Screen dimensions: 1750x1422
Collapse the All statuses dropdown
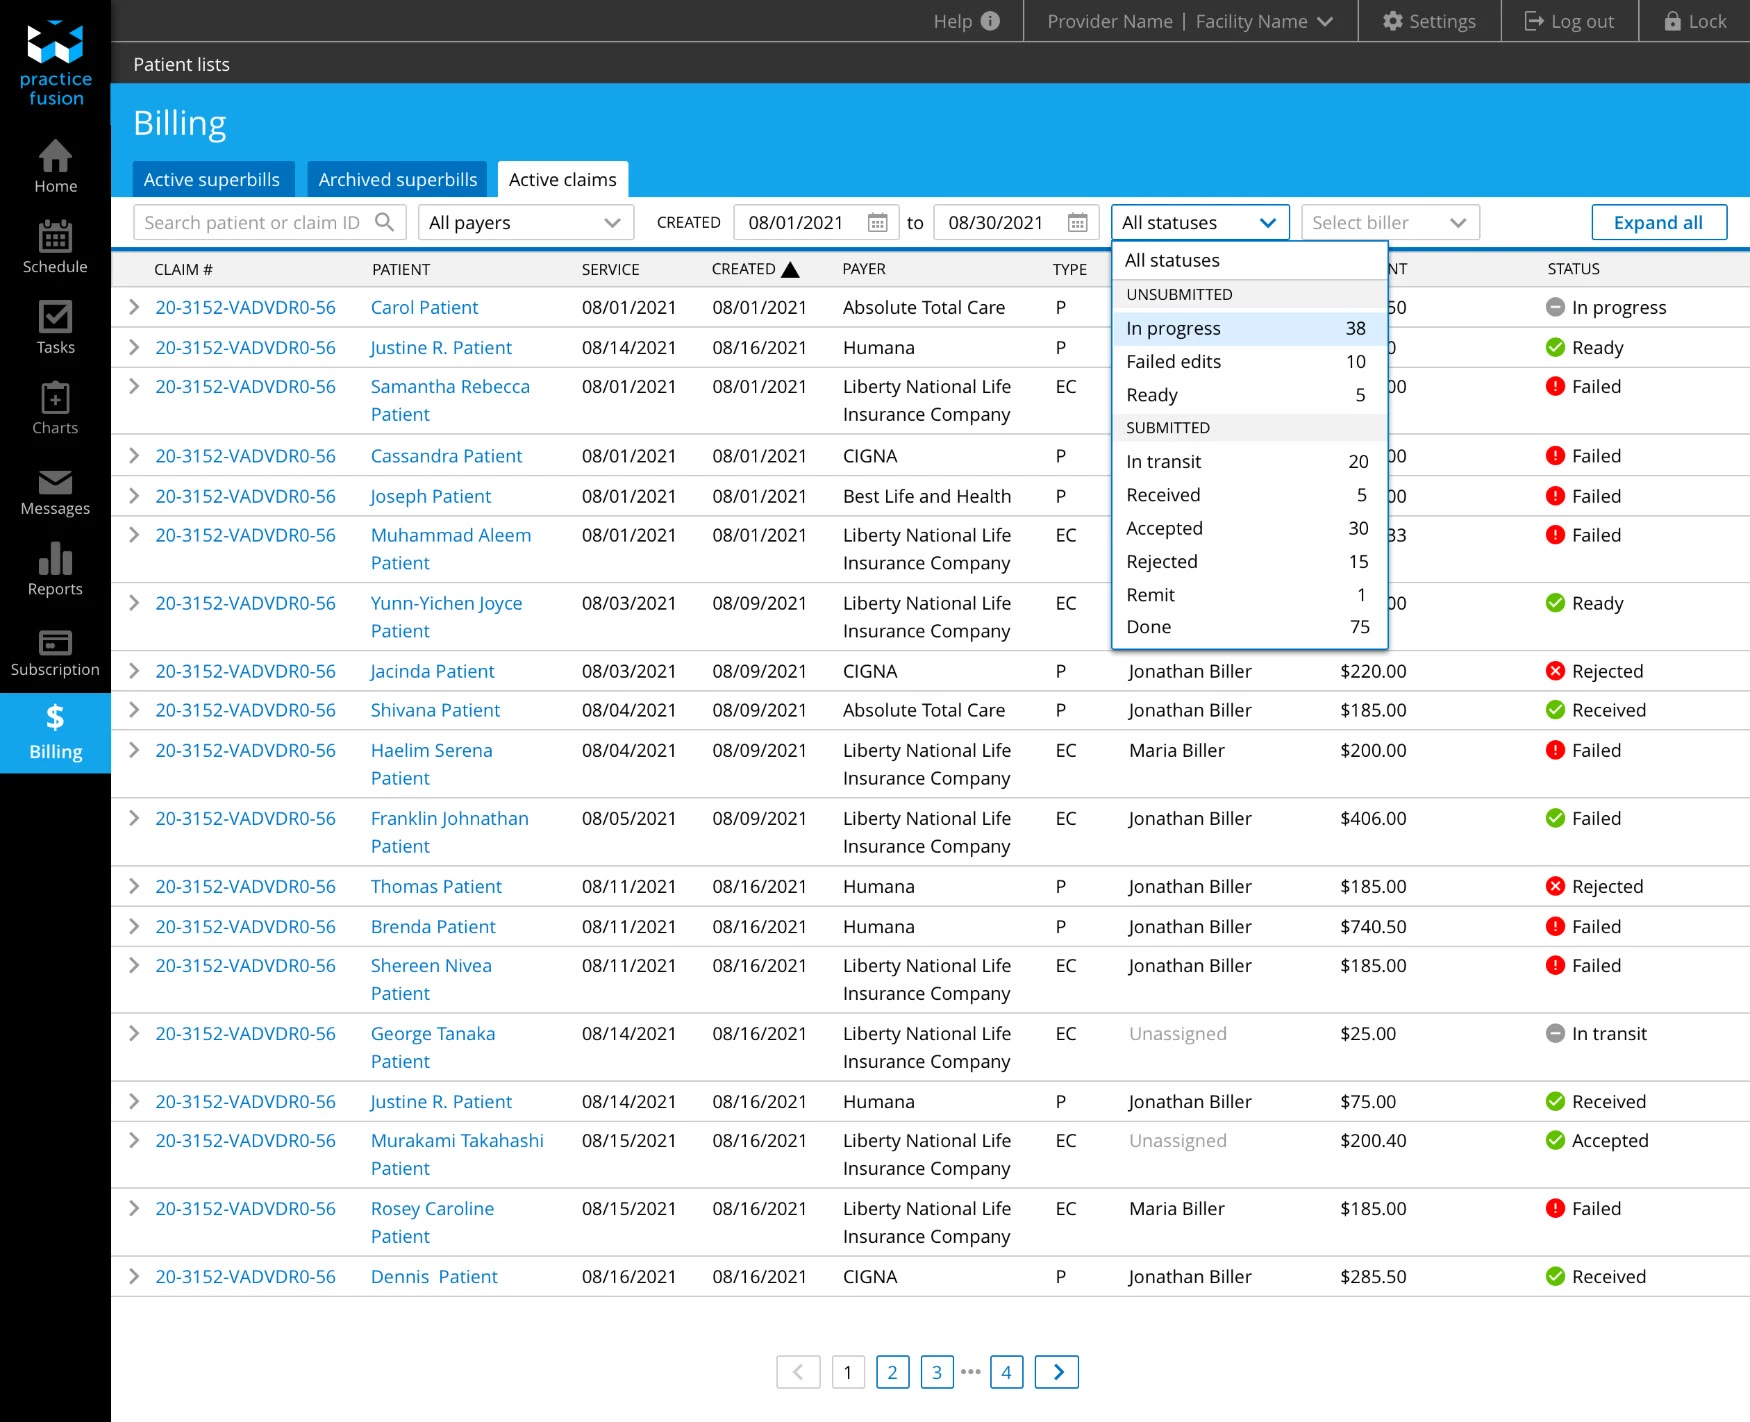[1200, 222]
